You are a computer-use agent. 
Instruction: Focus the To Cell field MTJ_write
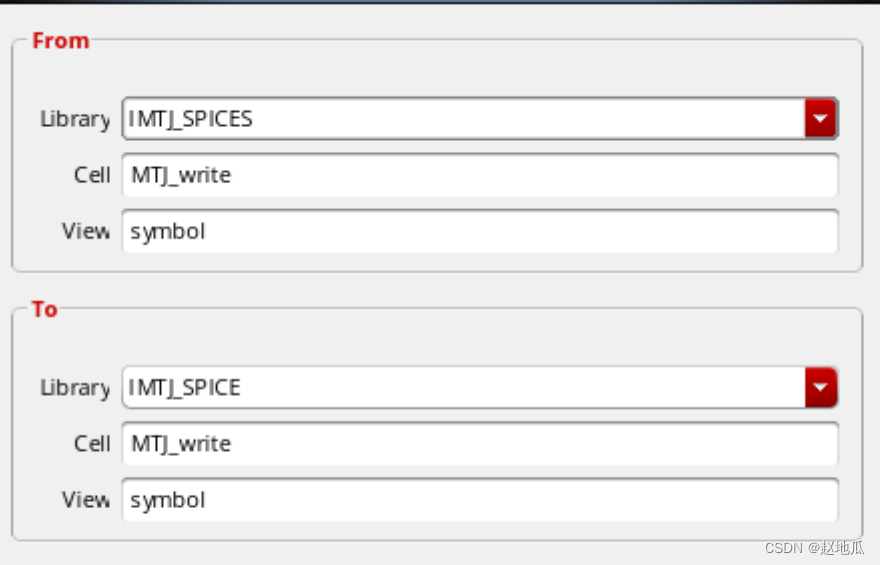[x=480, y=443]
